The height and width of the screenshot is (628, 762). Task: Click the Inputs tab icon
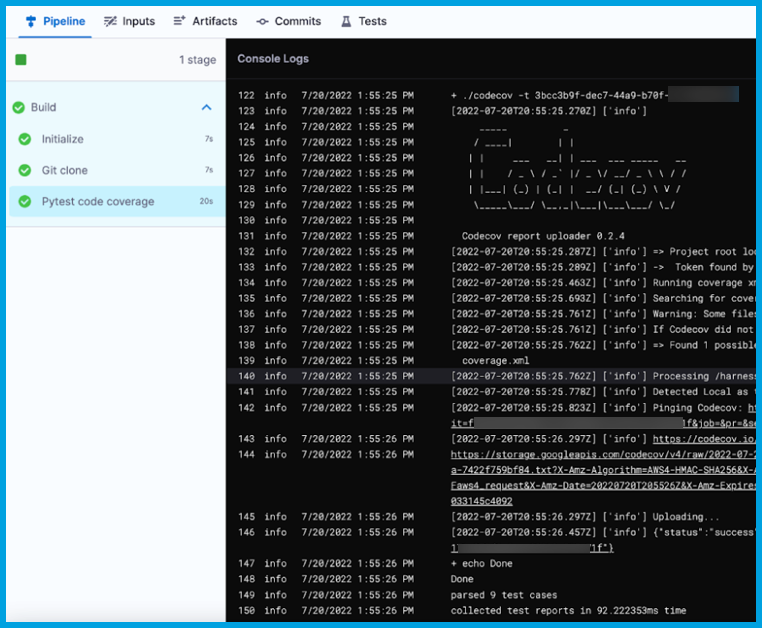[111, 21]
